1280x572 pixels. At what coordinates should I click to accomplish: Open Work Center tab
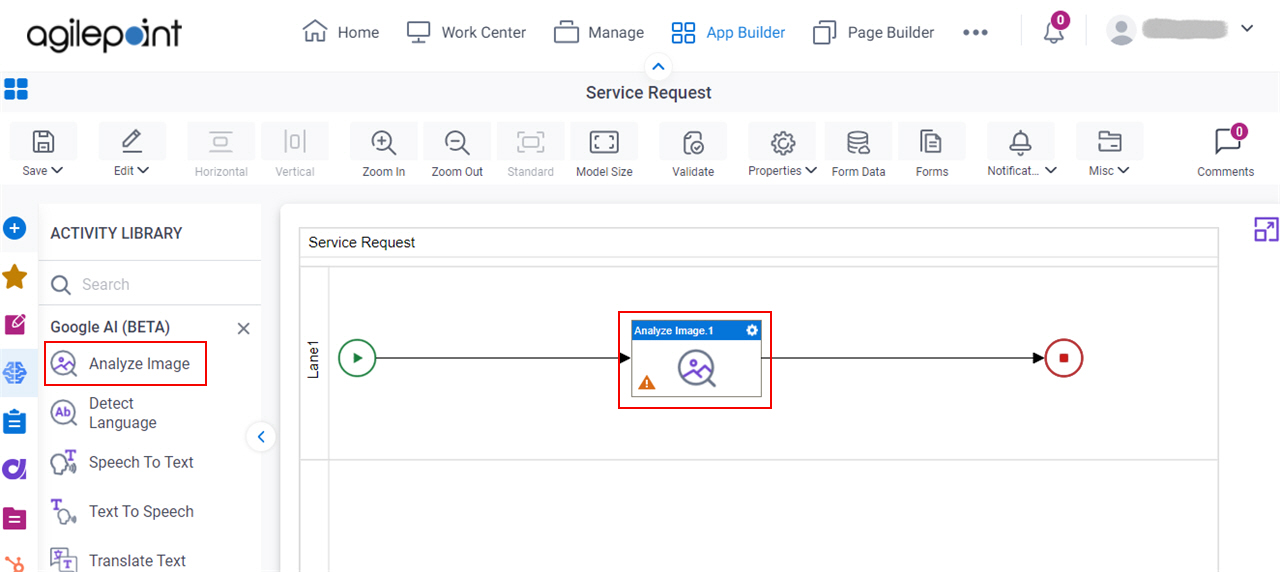coord(466,32)
